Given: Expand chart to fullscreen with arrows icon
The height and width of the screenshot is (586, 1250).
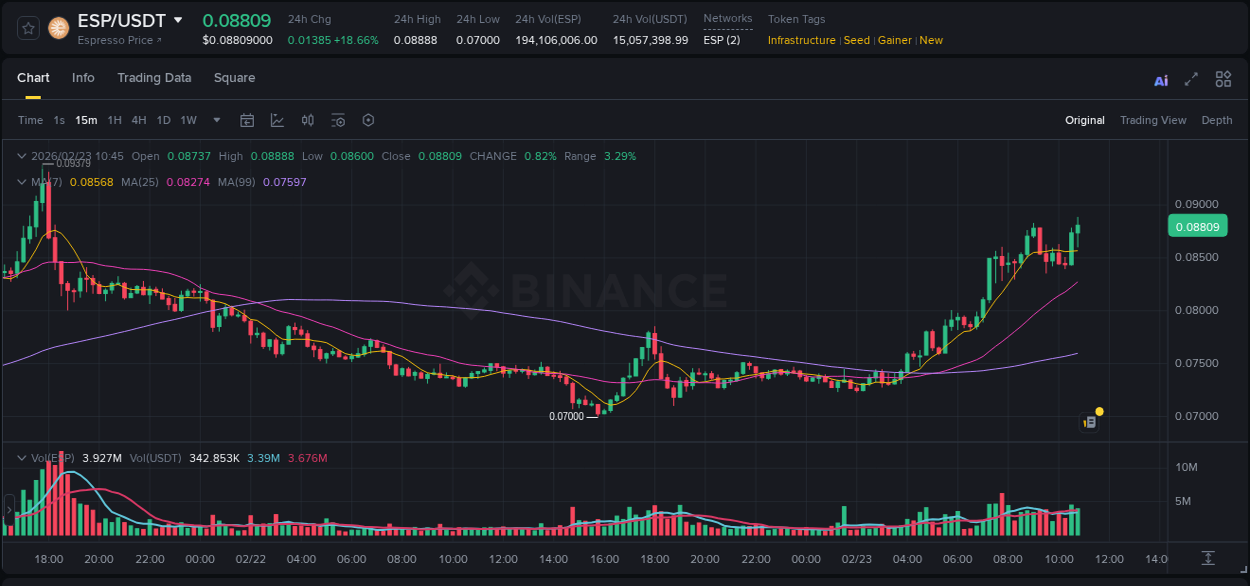Looking at the screenshot, I should click(x=1190, y=79).
